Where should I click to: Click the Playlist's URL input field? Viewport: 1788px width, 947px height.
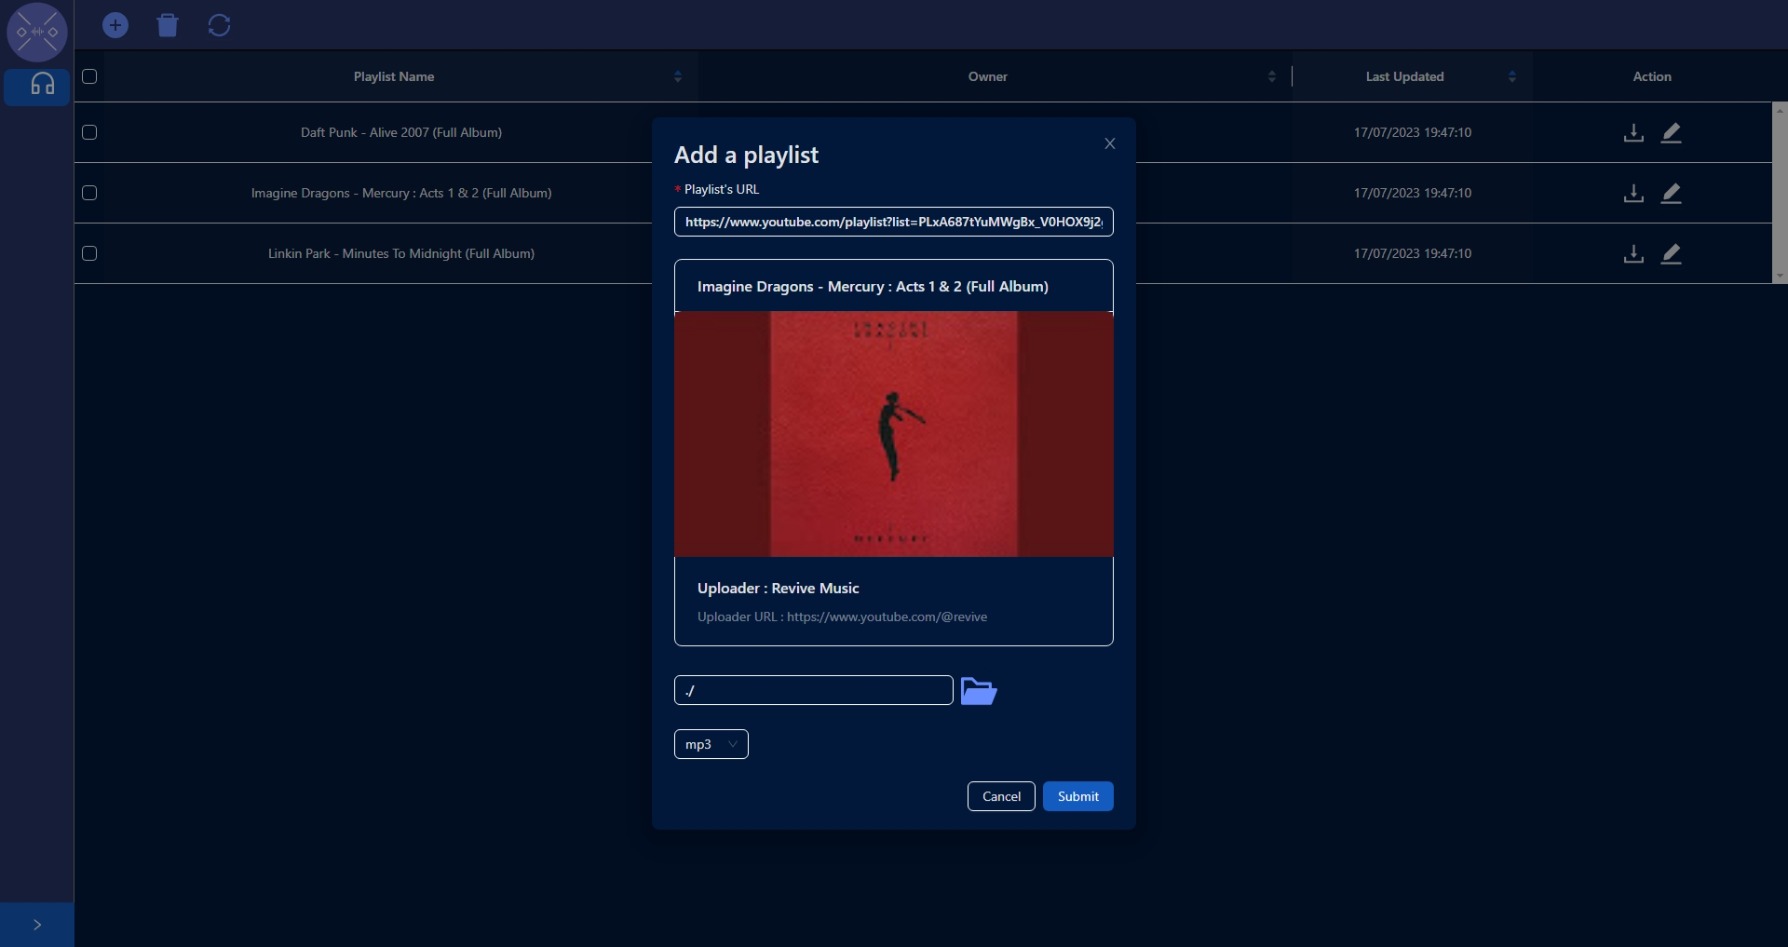click(x=894, y=222)
